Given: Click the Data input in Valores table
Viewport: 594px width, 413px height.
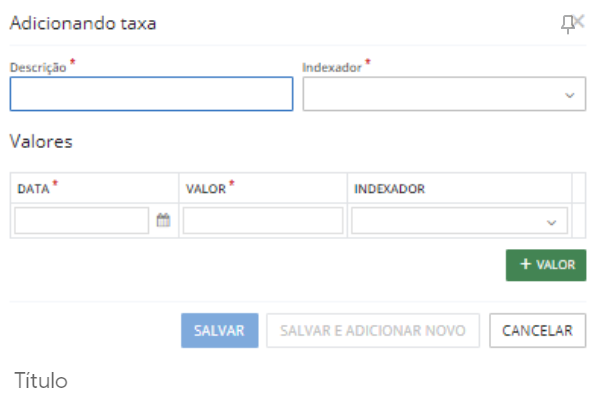Looking at the screenshot, I should 81,220.
